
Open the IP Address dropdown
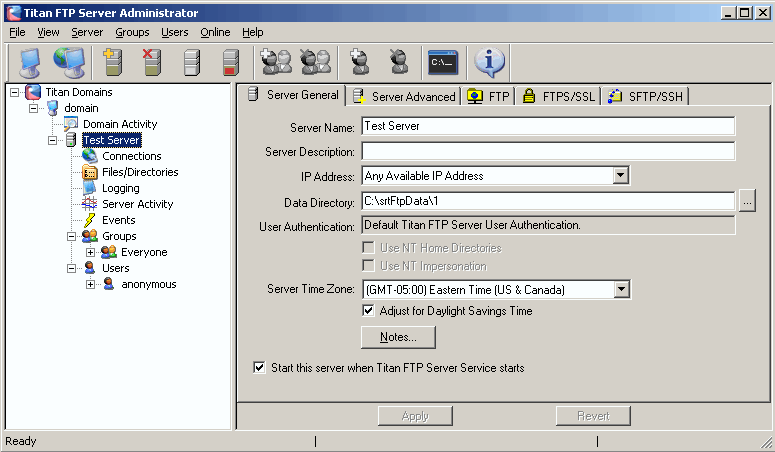620,175
